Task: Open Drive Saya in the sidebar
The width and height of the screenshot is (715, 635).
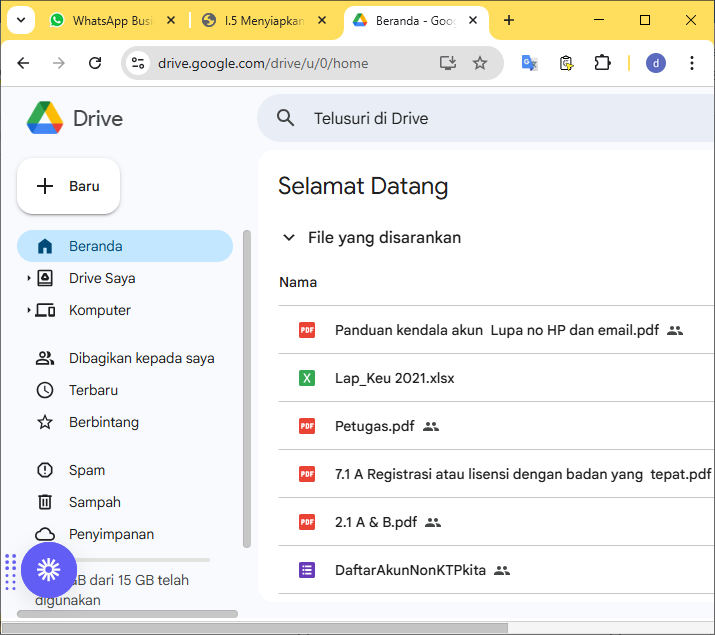Action: [102, 278]
